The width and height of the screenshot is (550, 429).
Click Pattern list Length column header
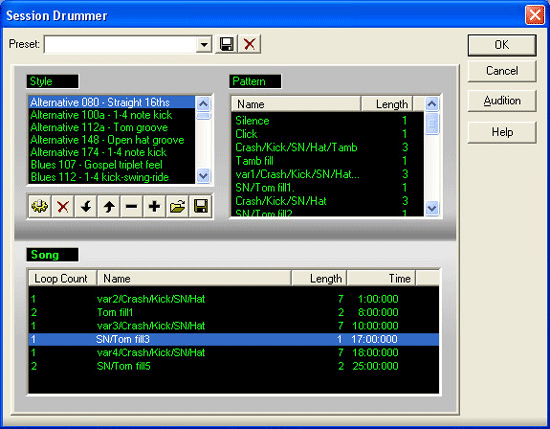[387, 104]
